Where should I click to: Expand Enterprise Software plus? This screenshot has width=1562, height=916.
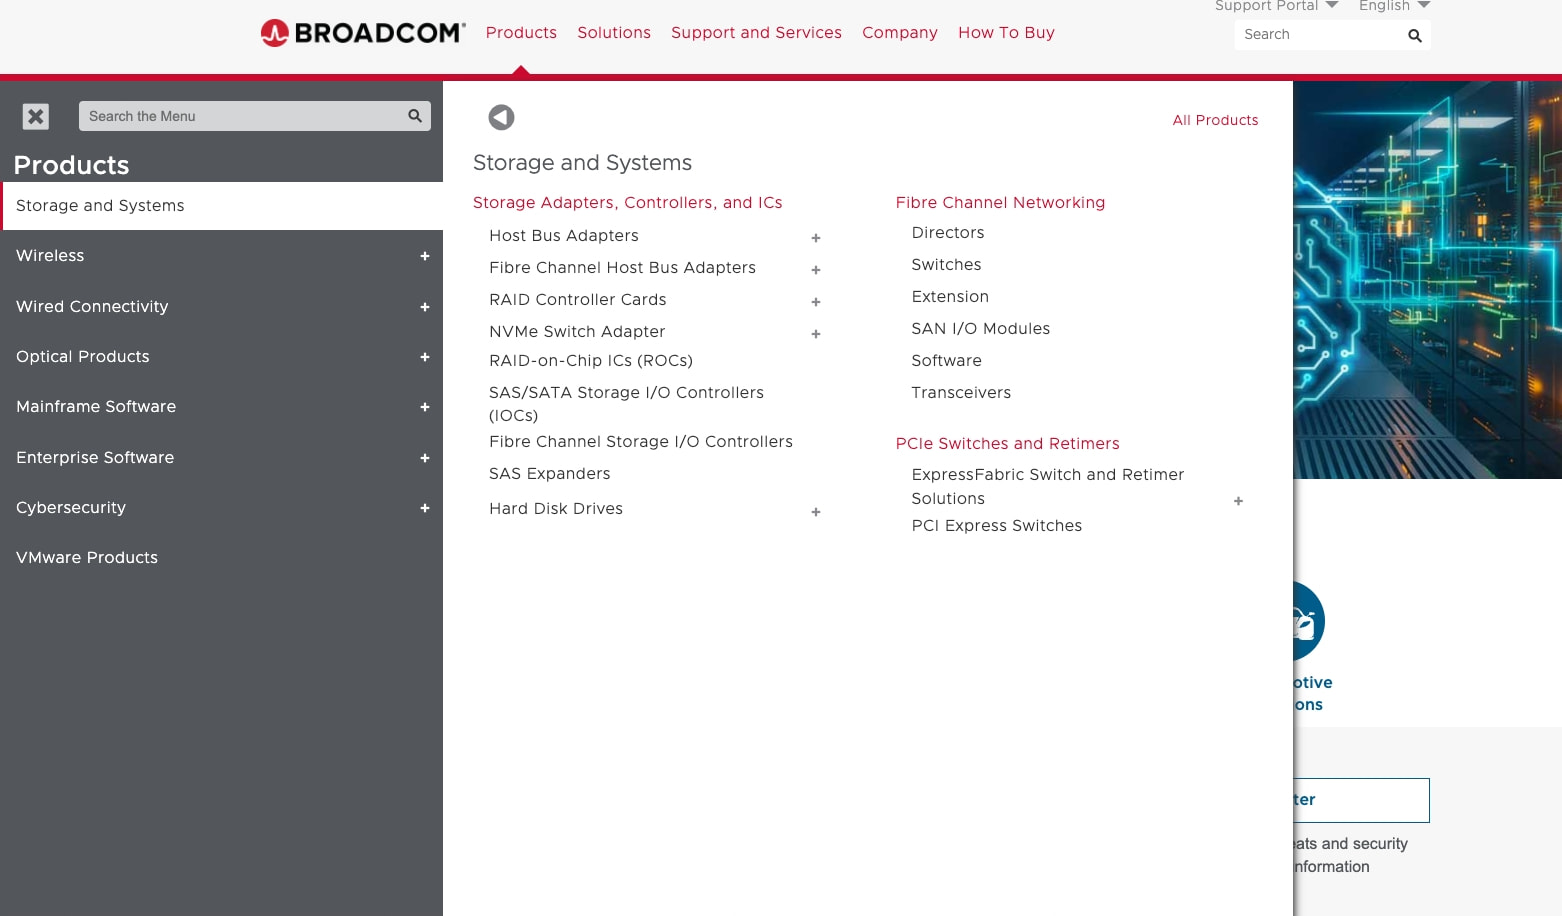click(425, 458)
